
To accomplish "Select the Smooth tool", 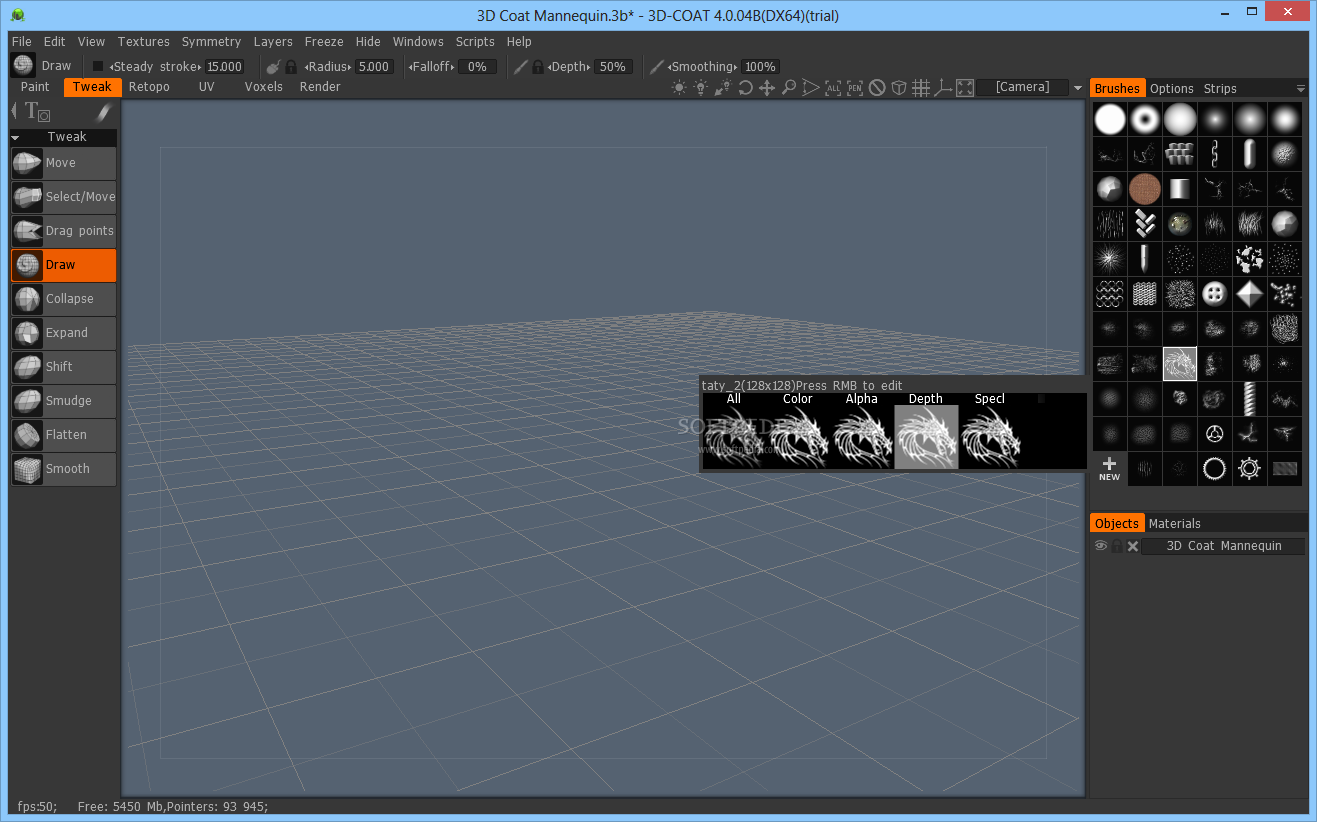I will pyautogui.click(x=63, y=469).
